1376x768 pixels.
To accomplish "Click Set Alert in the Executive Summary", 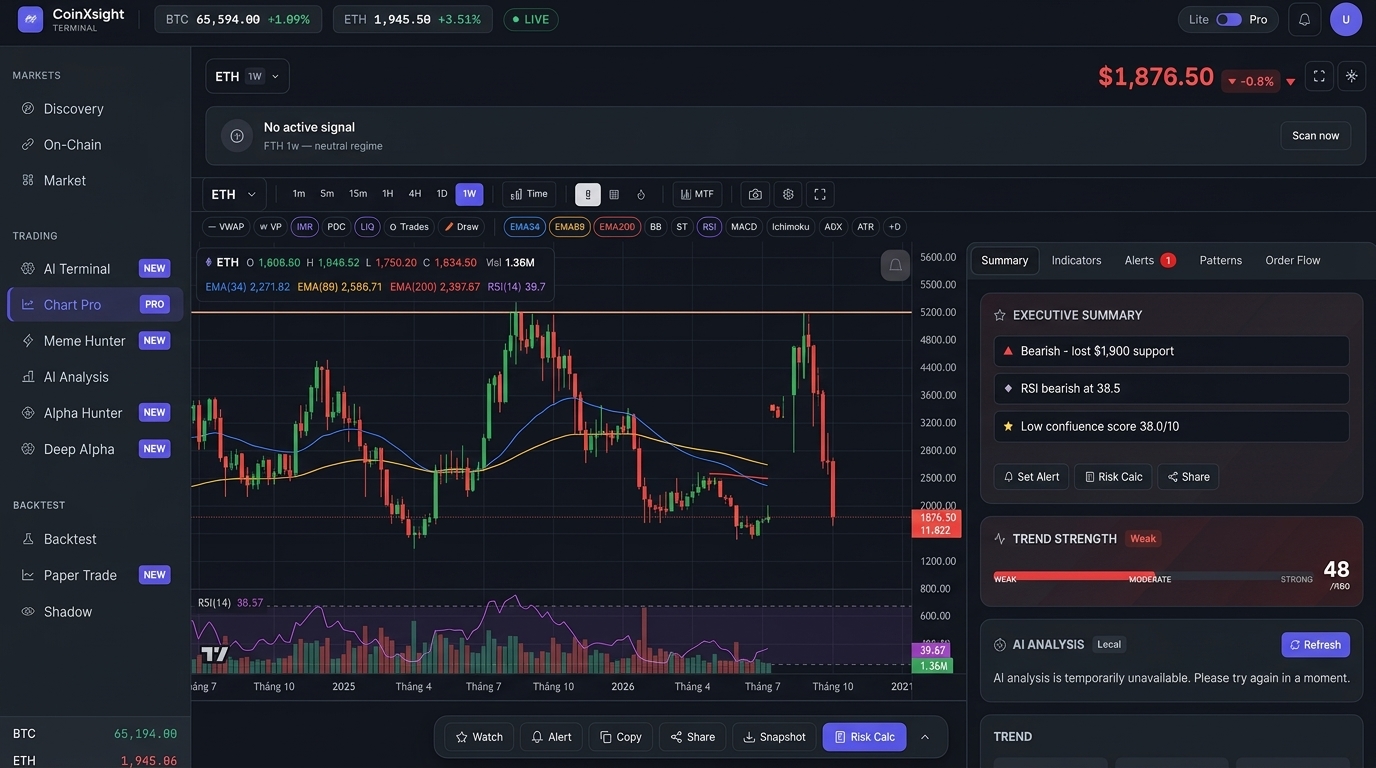I will coord(1031,477).
